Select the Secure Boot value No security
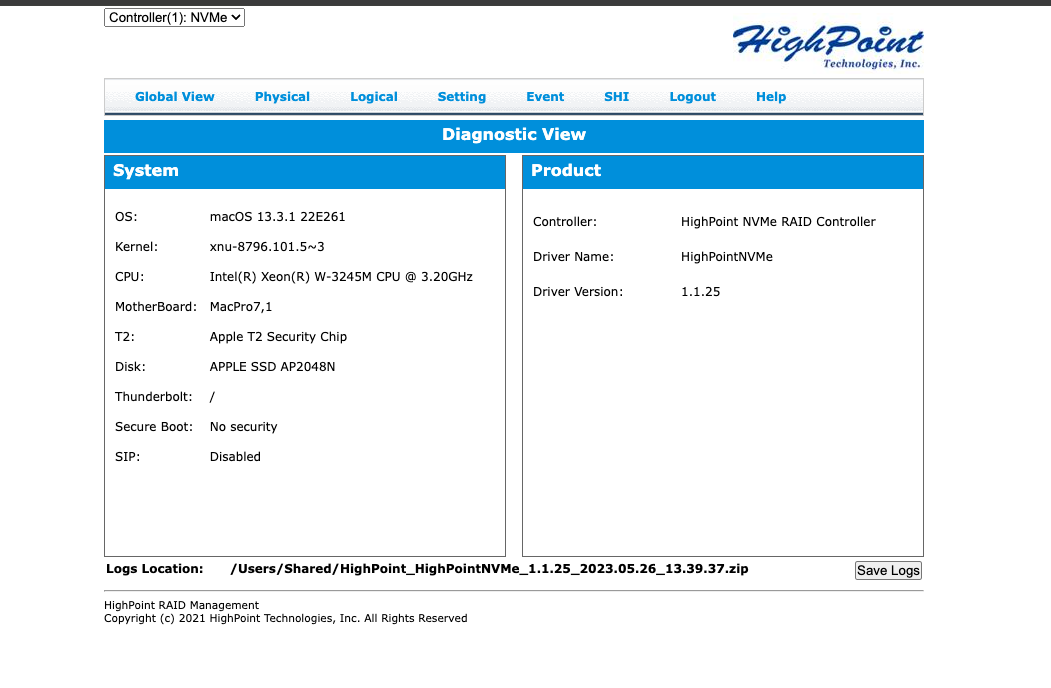Viewport: 1051px width, 688px height. pyautogui.click(x=243, y=427)
